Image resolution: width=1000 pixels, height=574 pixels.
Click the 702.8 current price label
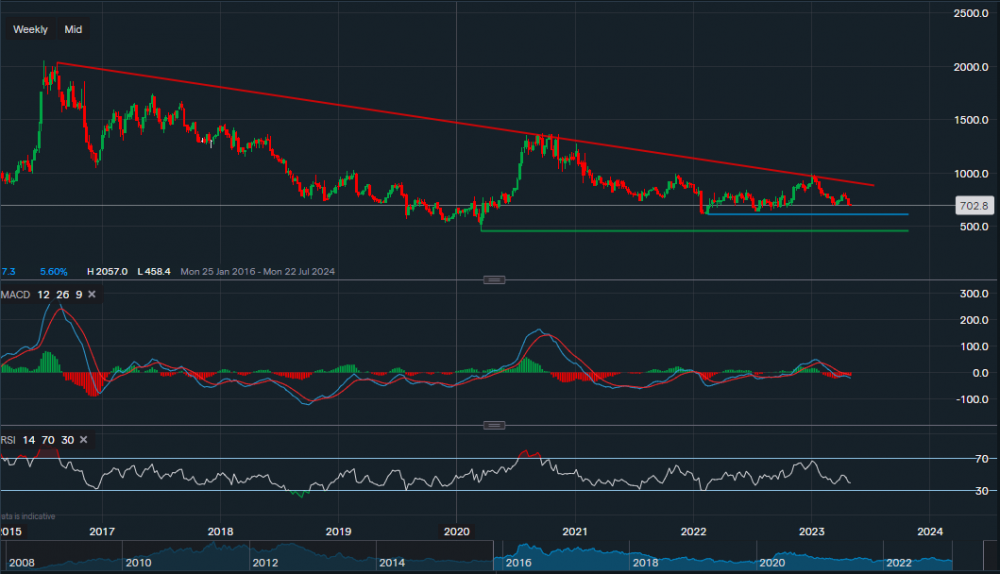pyautogui.click(x=973, y=205)
